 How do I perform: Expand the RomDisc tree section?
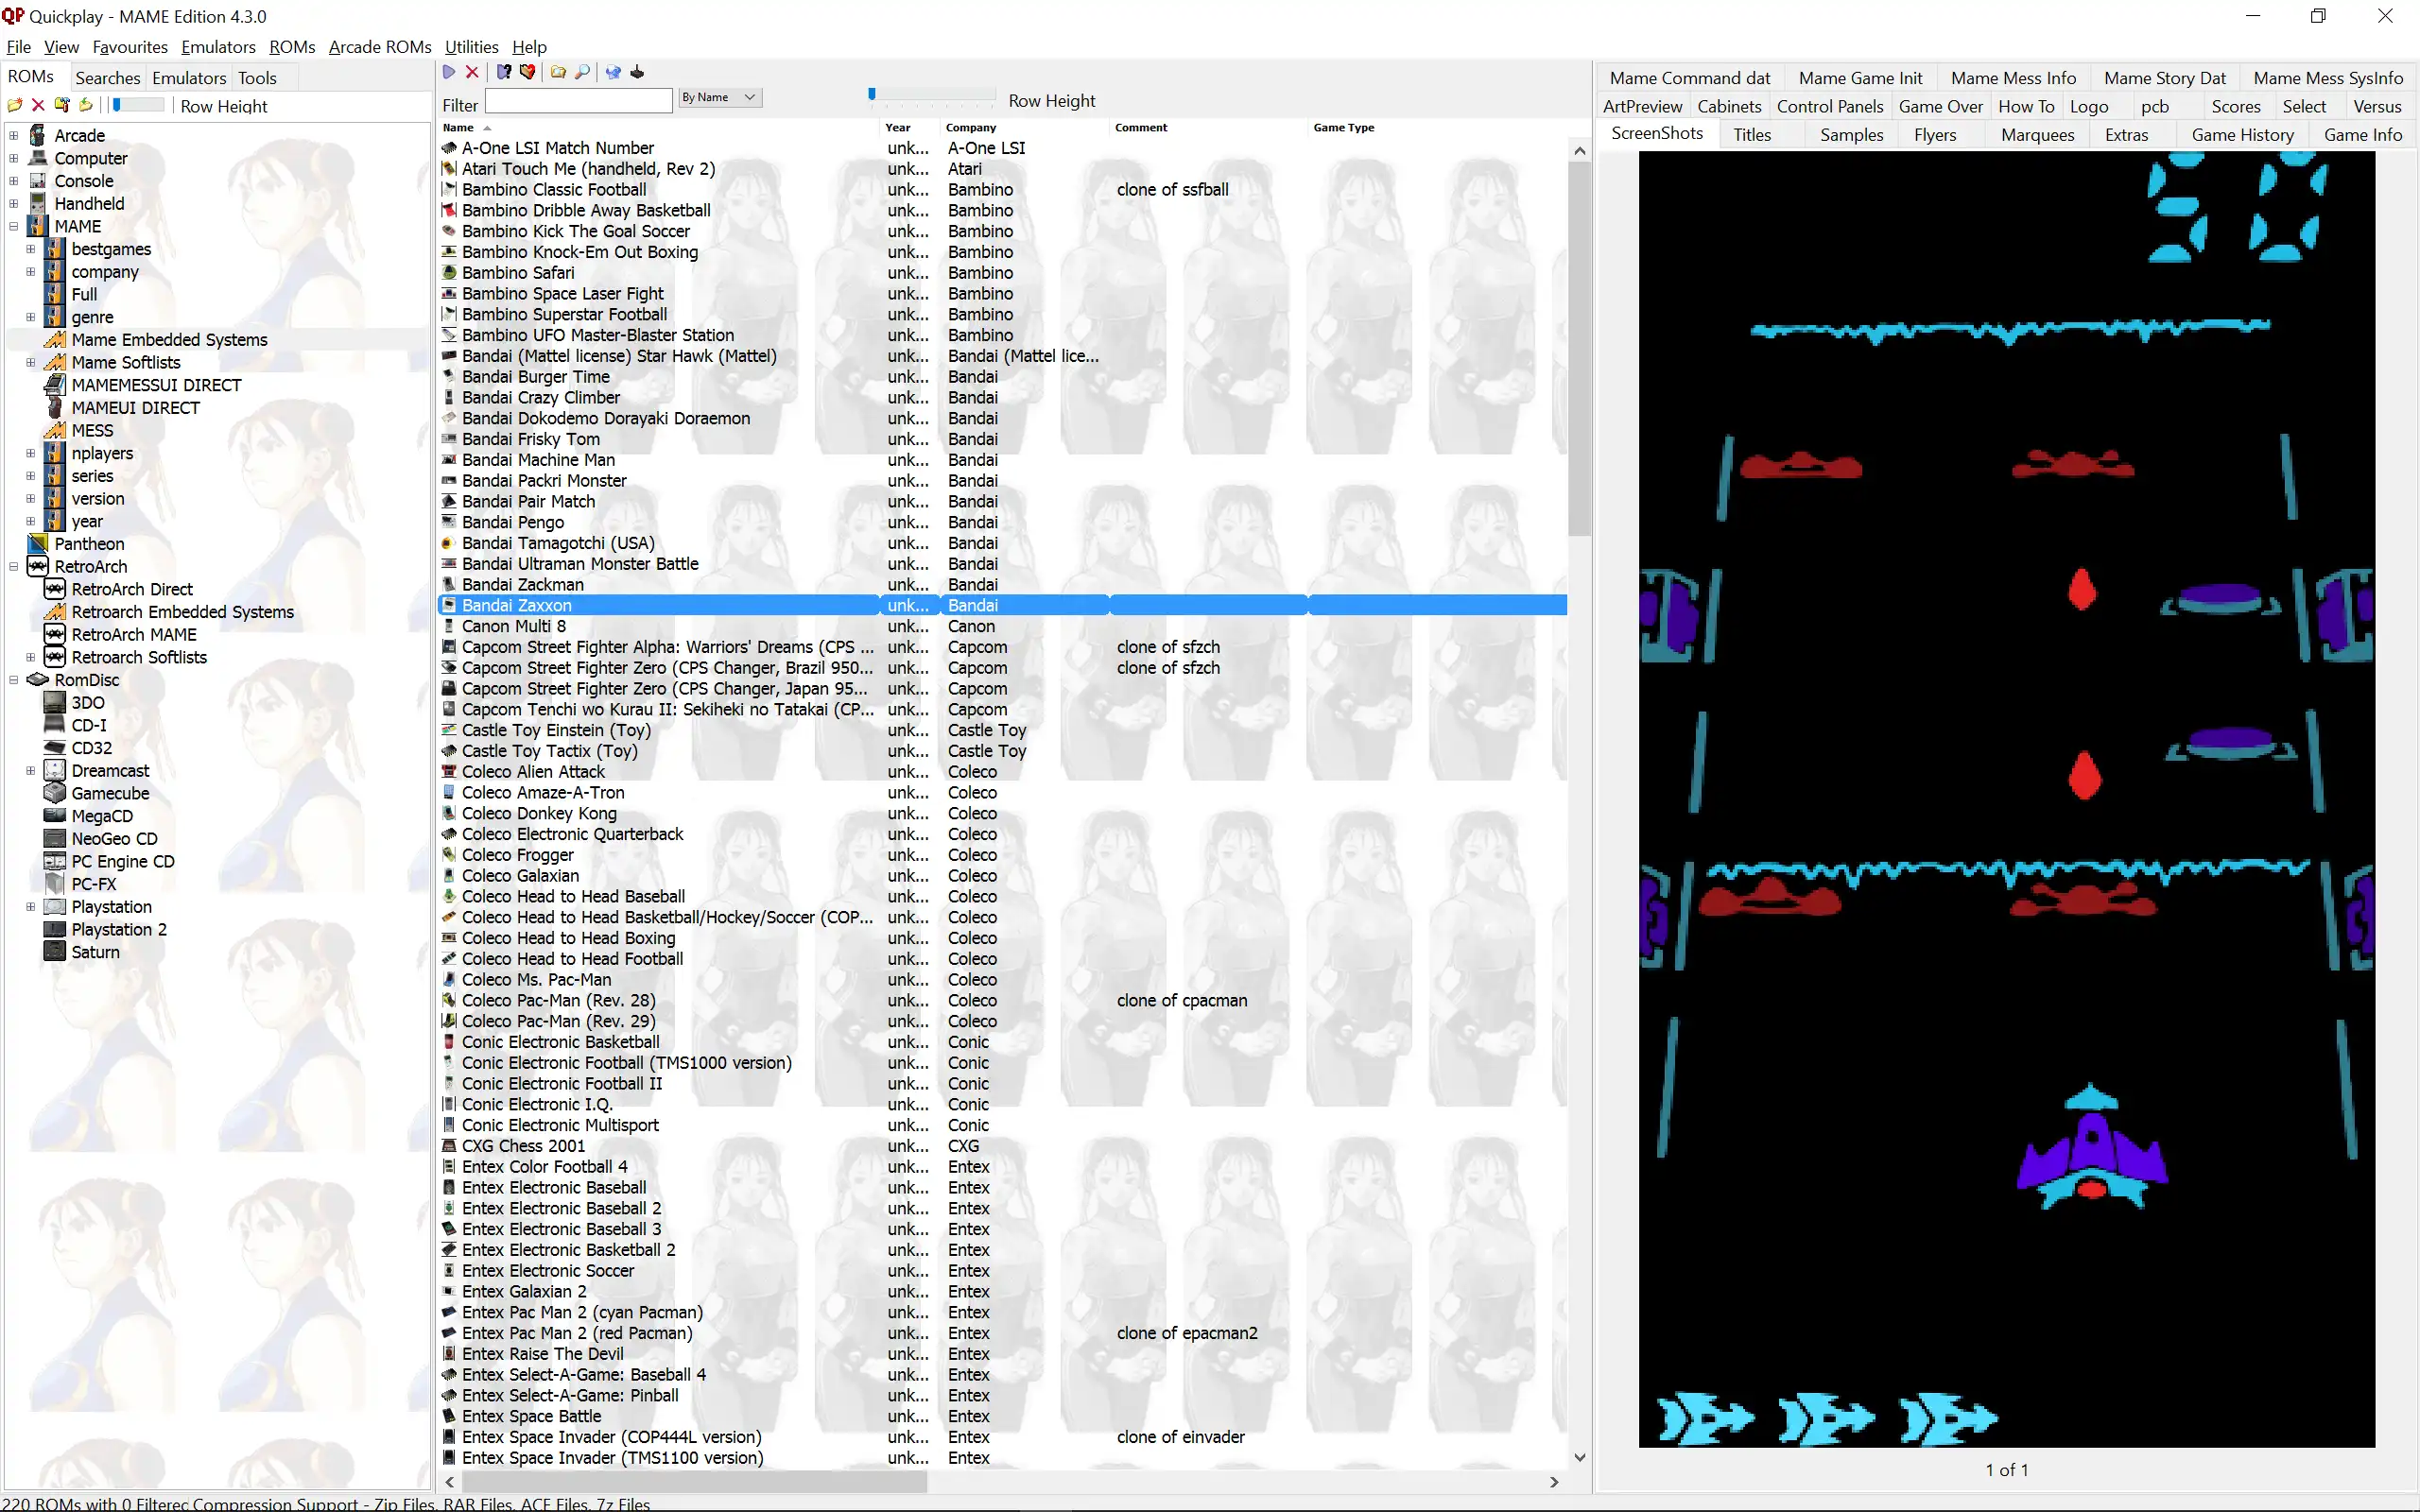pyautogui.click(x=14, y=679)
